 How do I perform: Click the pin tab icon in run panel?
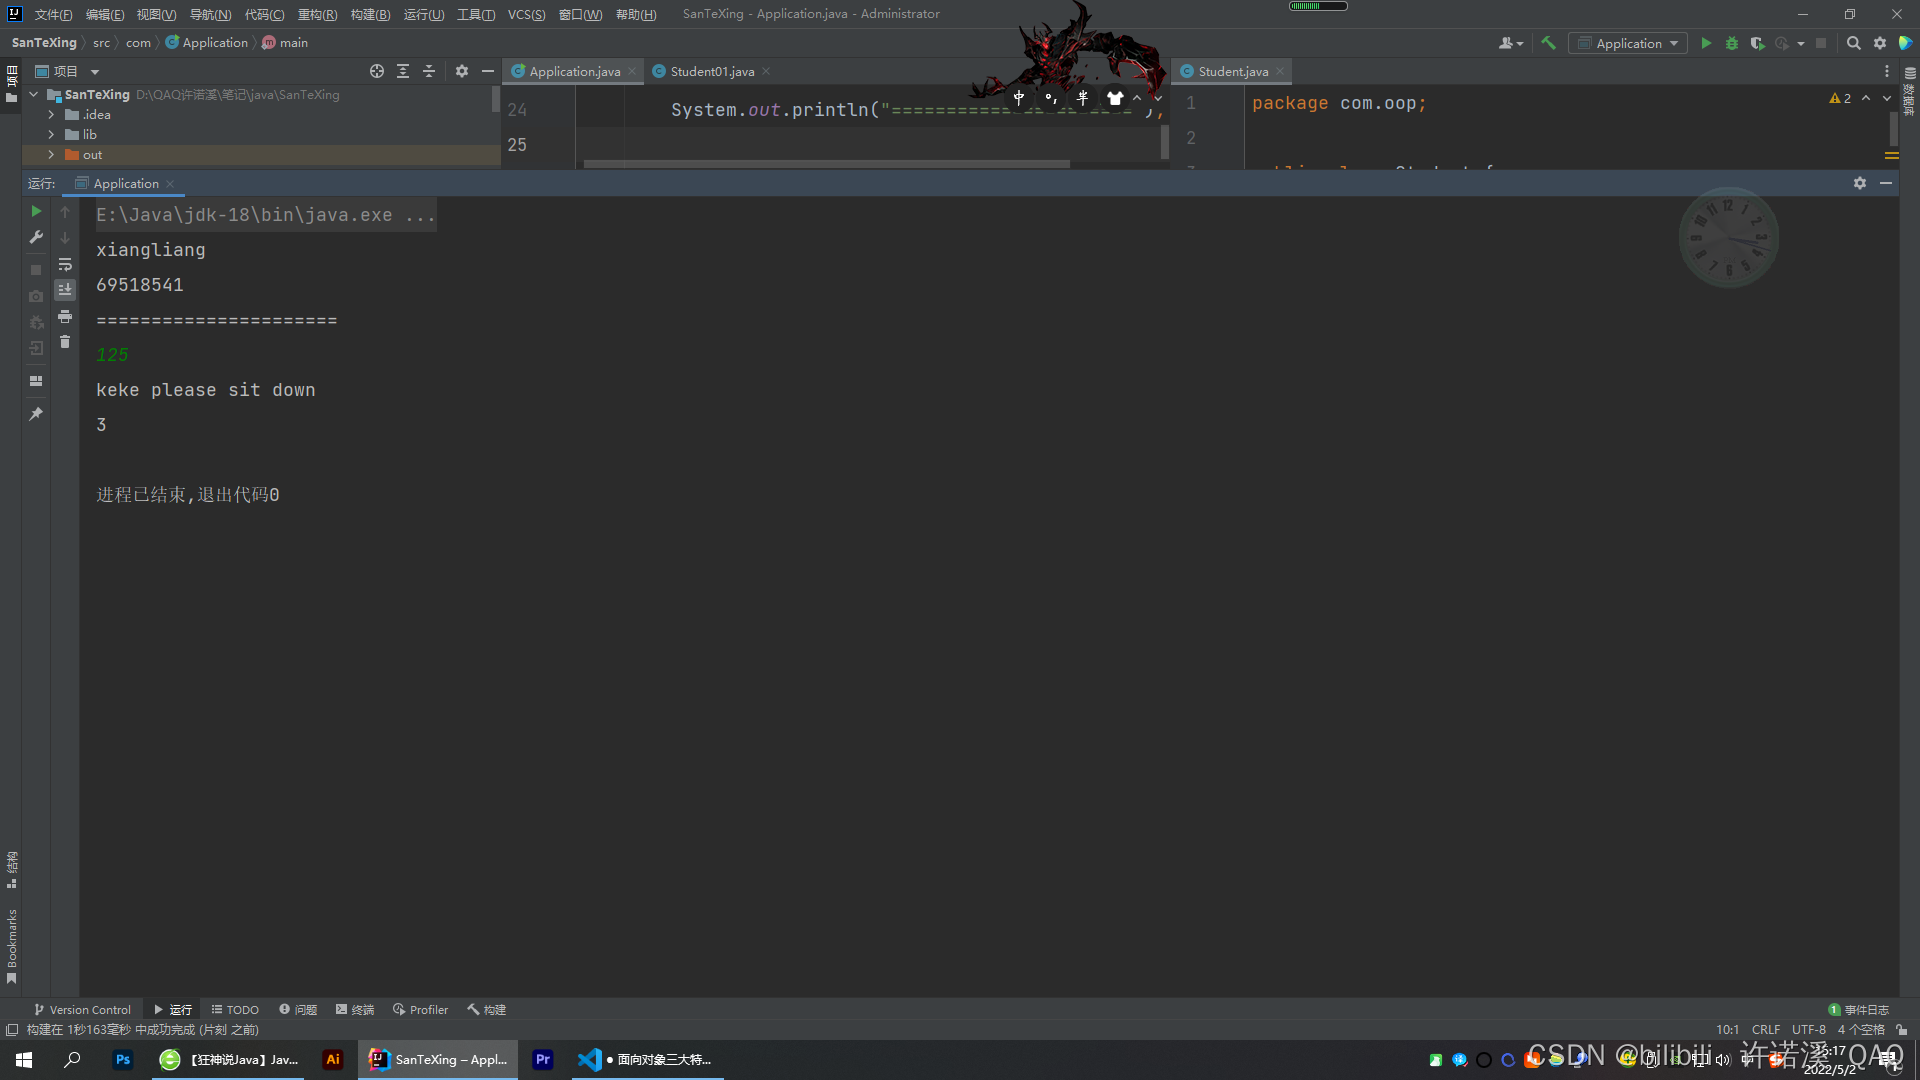36,413
